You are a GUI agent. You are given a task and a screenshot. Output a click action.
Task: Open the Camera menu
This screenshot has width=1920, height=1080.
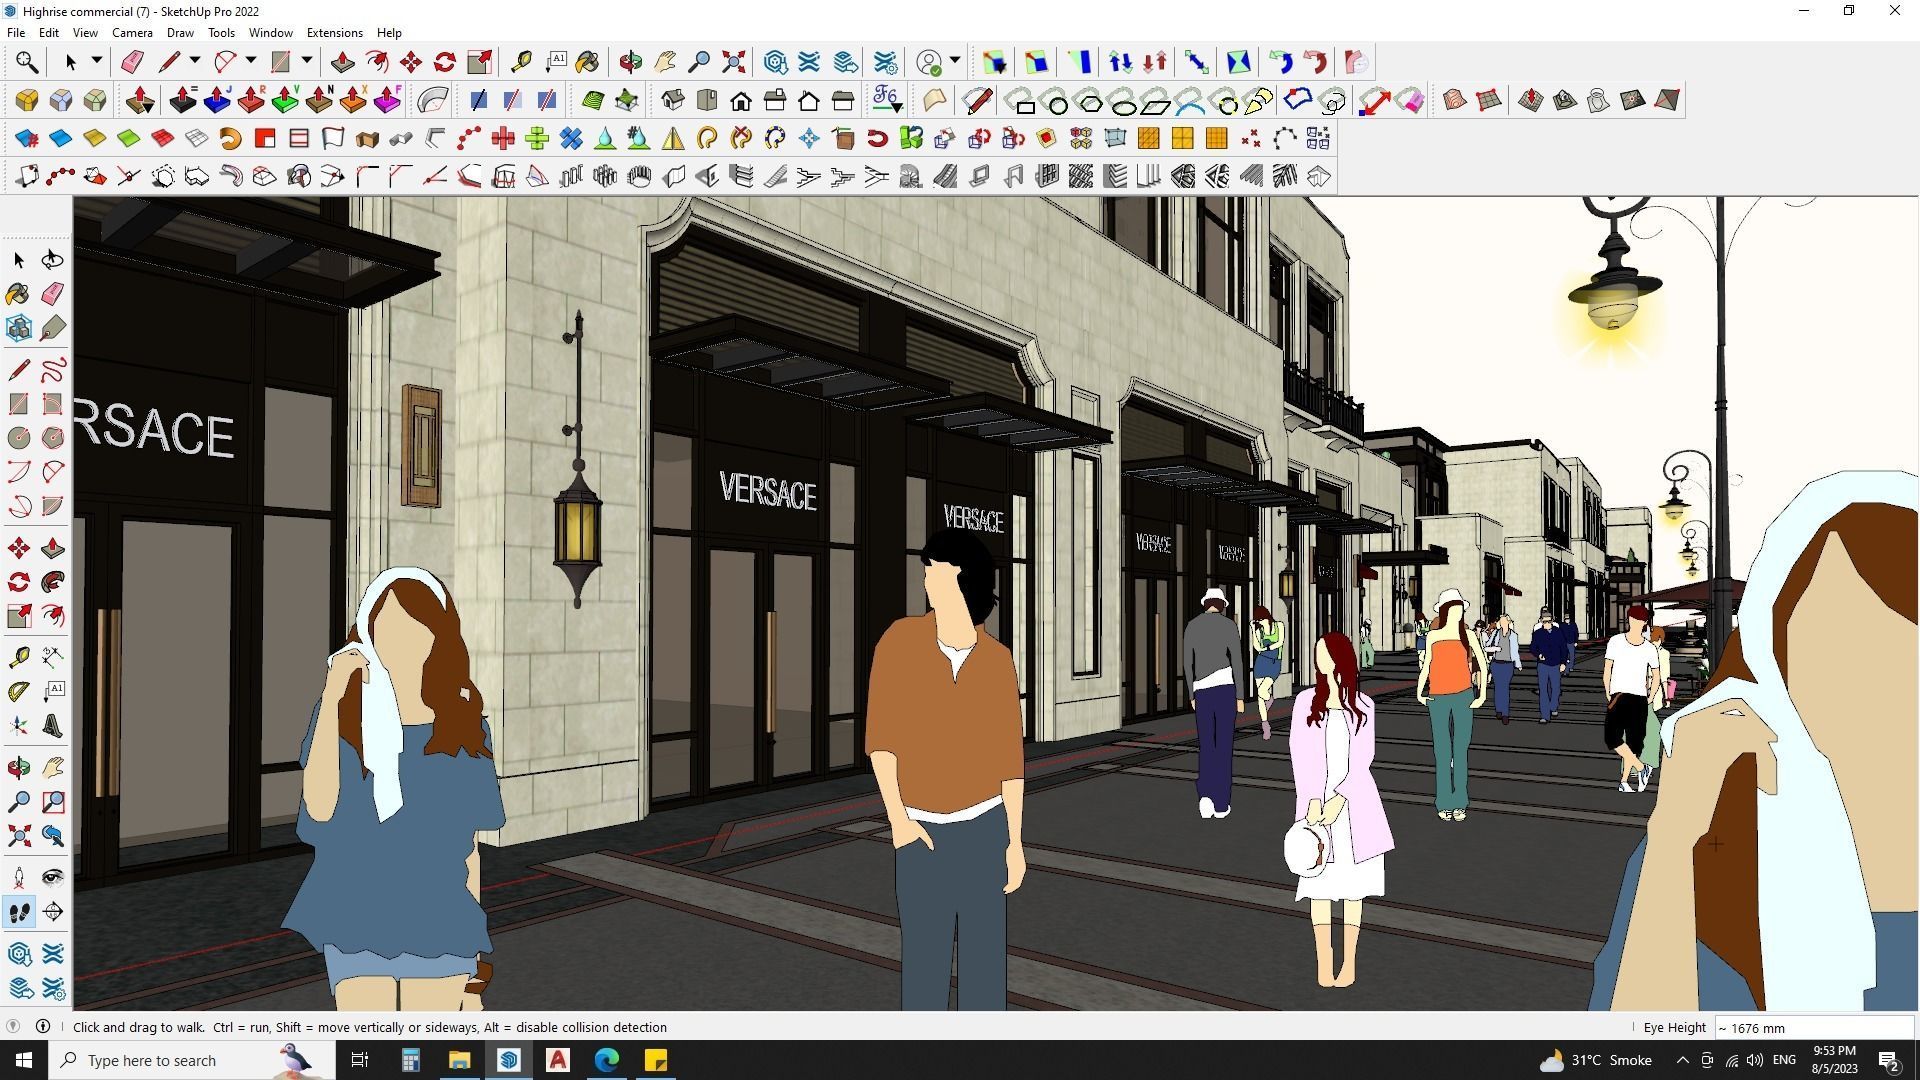132,33
